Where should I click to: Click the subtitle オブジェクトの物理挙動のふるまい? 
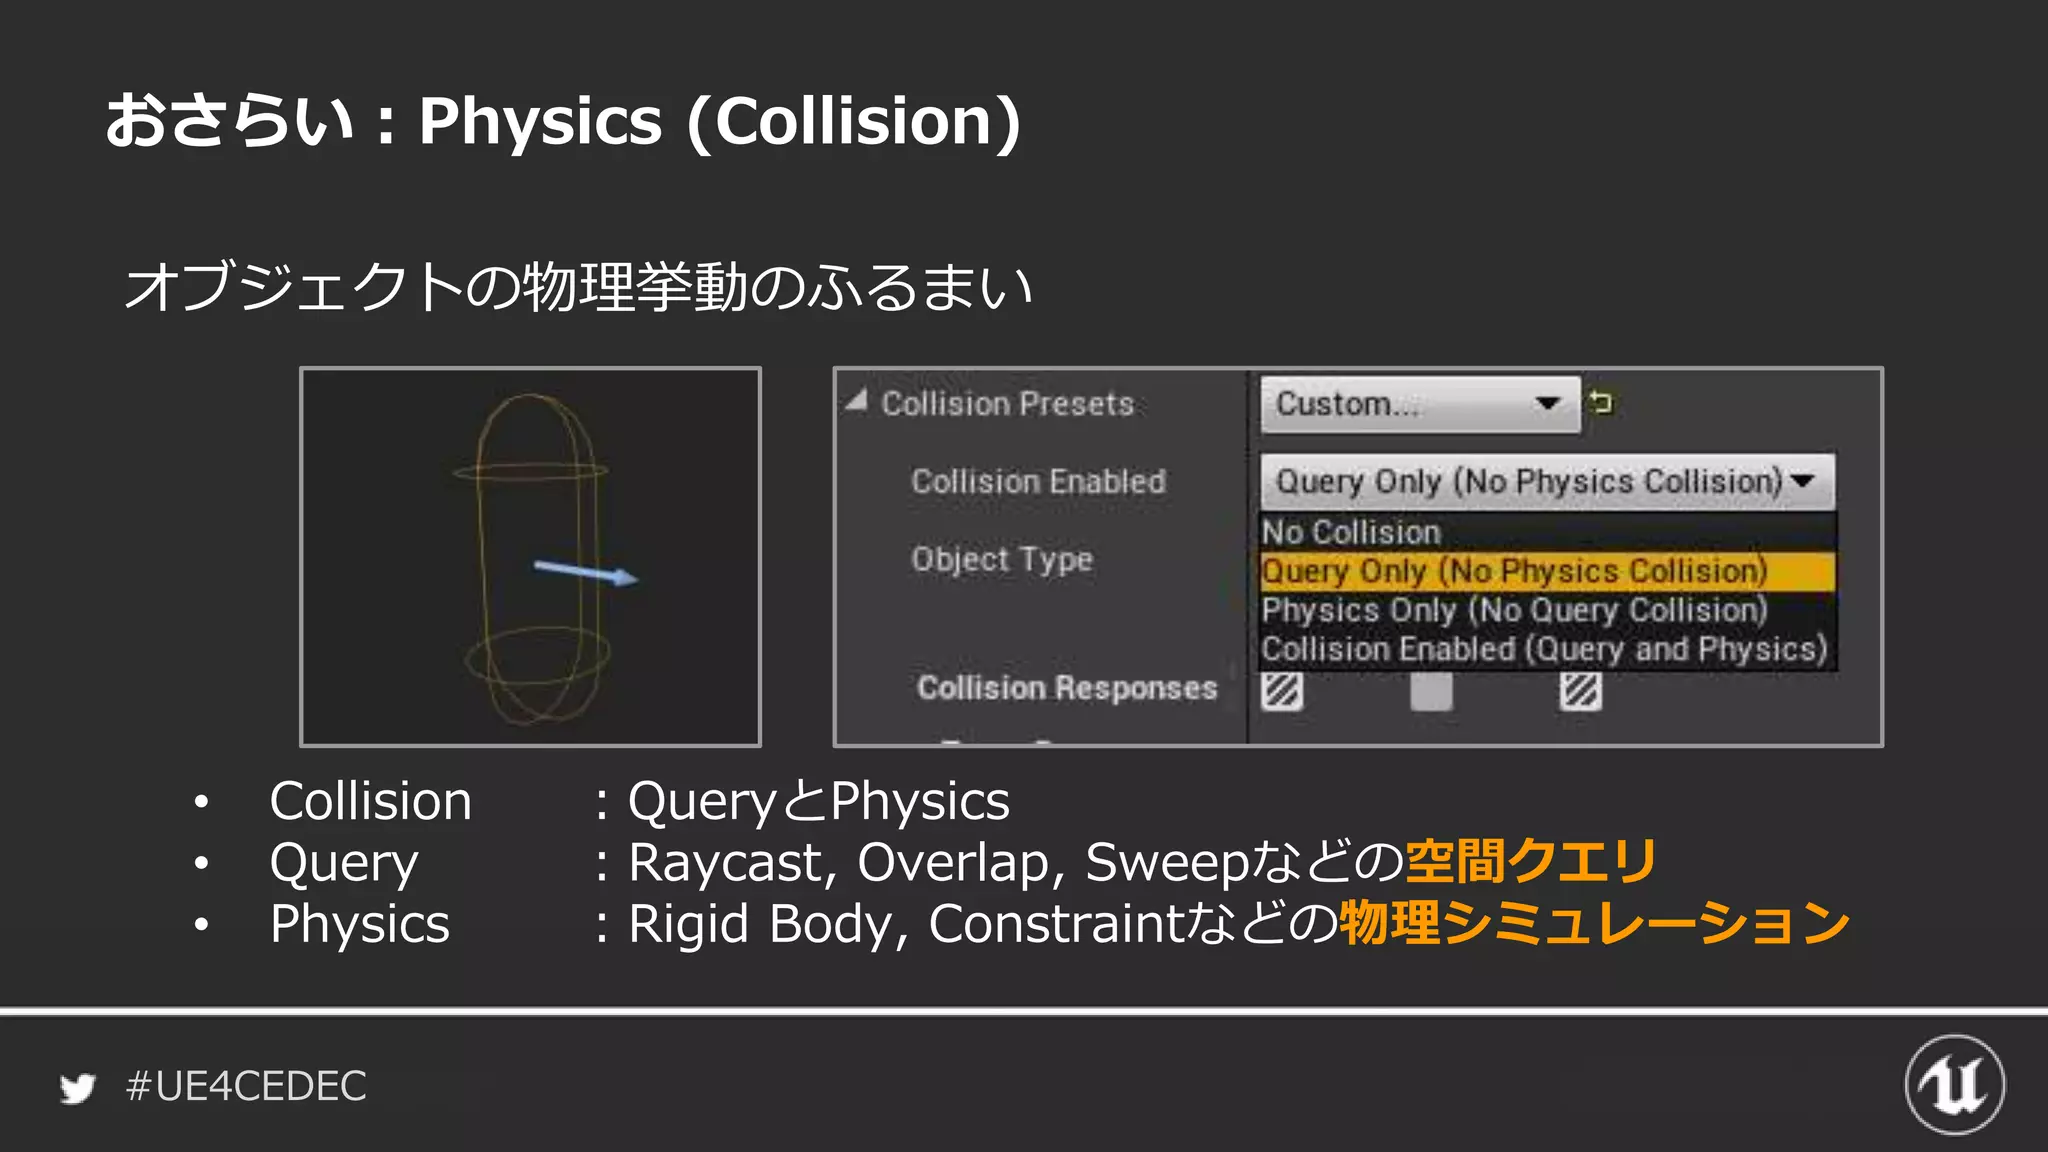click(x=578, y=287)
